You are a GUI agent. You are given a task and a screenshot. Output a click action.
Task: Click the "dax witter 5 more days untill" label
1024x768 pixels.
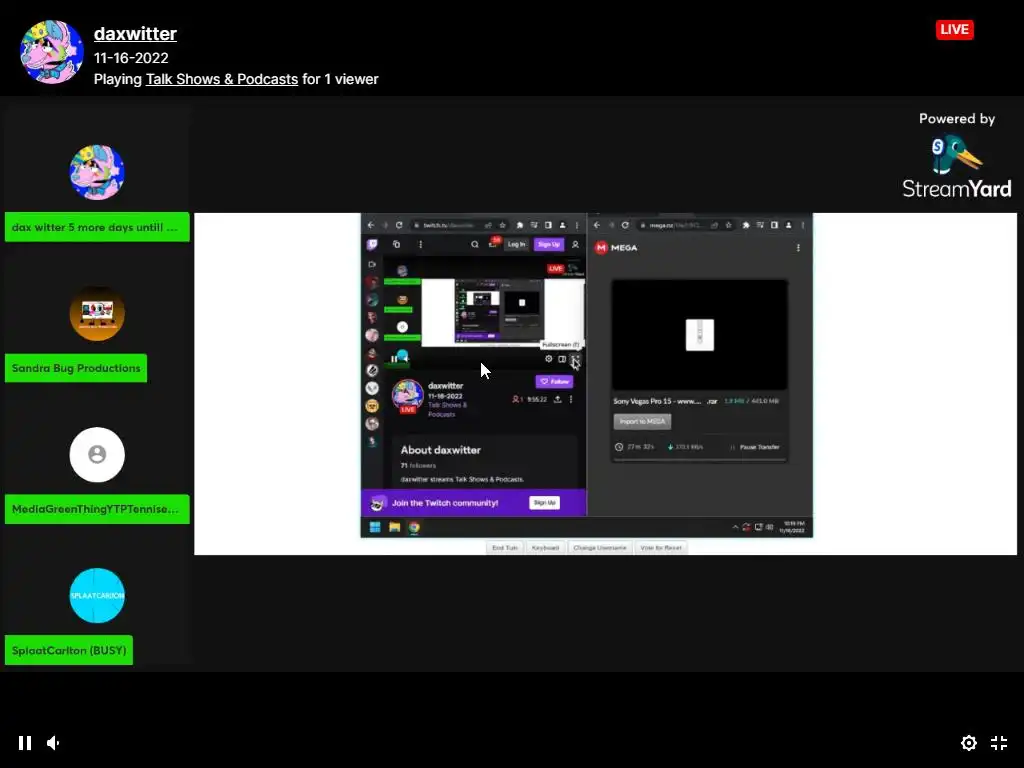pyautogui.click(x=97, y=227)
